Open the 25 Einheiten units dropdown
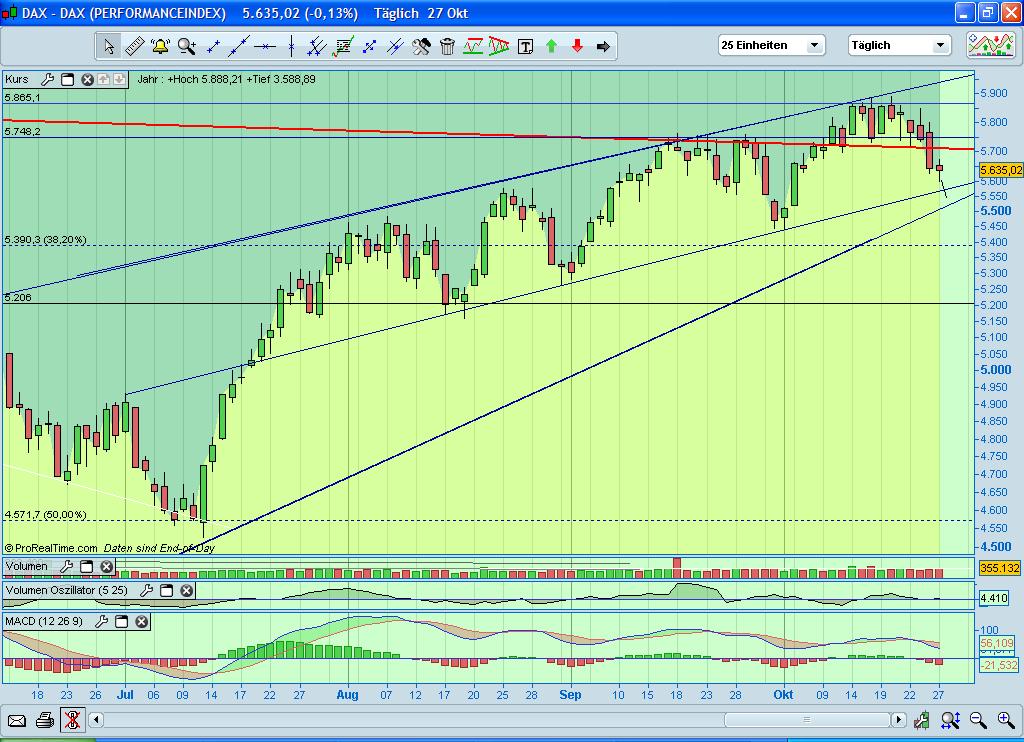The image size is (1024, 742). (x=771, y=45)
